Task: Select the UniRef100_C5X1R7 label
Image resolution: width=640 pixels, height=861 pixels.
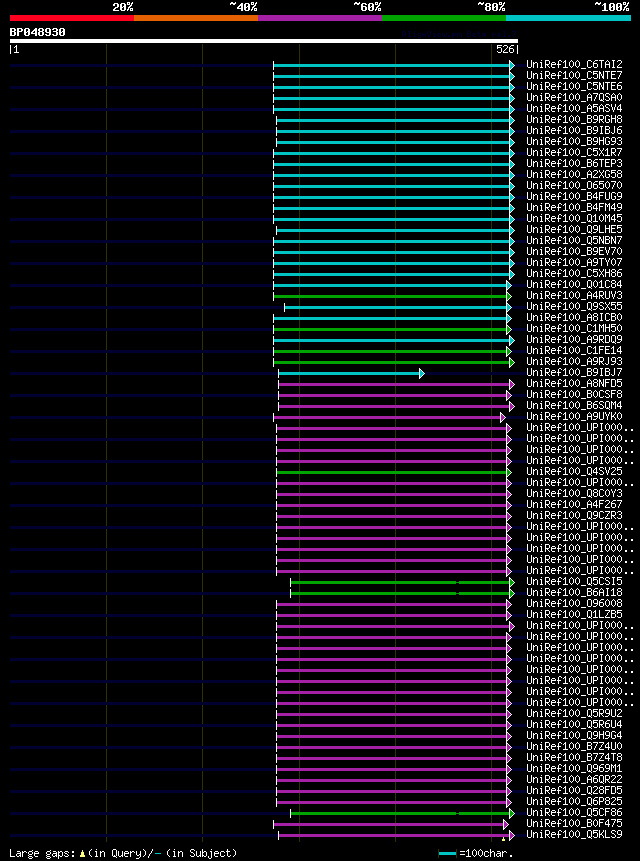Action: [x=574, y=153]
